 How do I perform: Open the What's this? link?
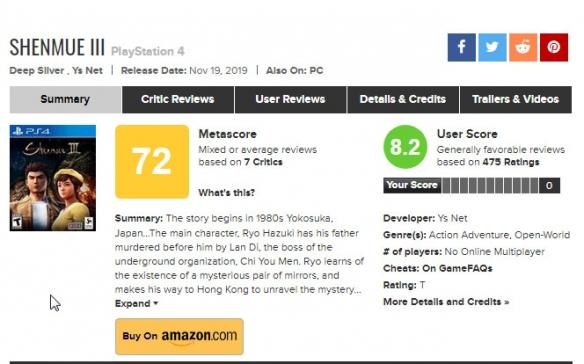(x=226, y=193)
